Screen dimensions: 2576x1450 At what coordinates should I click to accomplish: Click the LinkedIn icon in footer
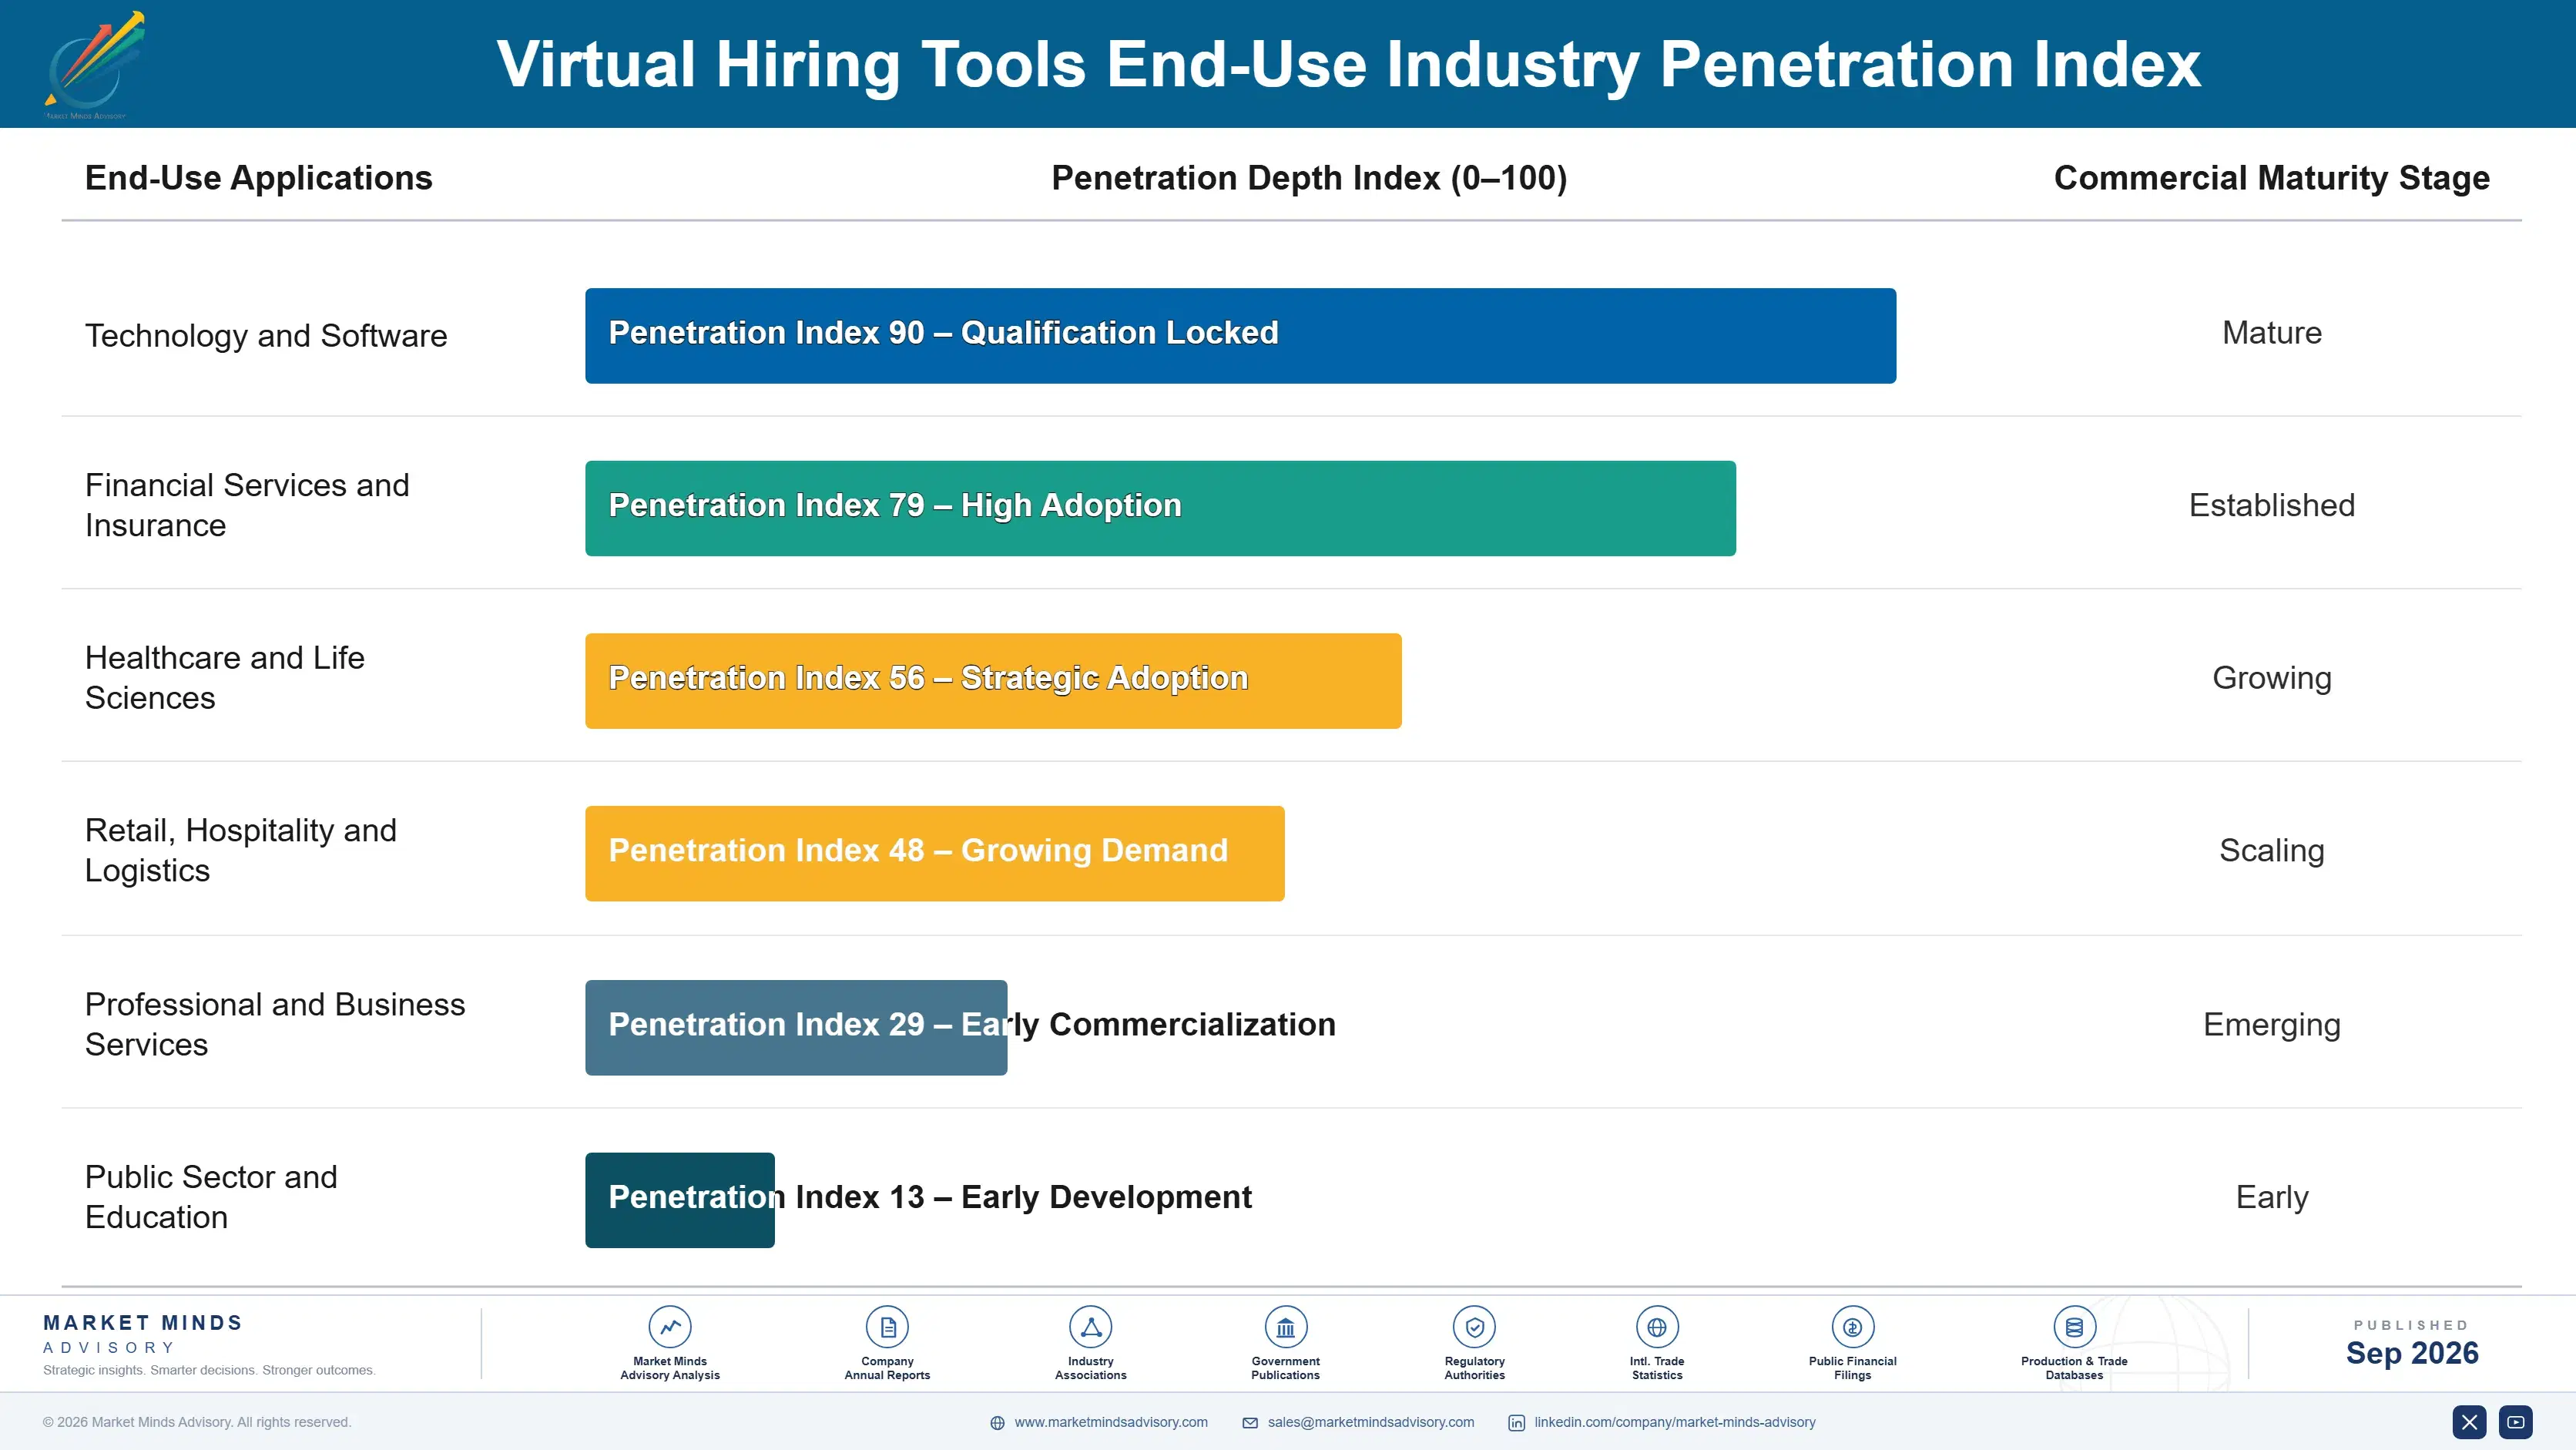(1516, 1423)
